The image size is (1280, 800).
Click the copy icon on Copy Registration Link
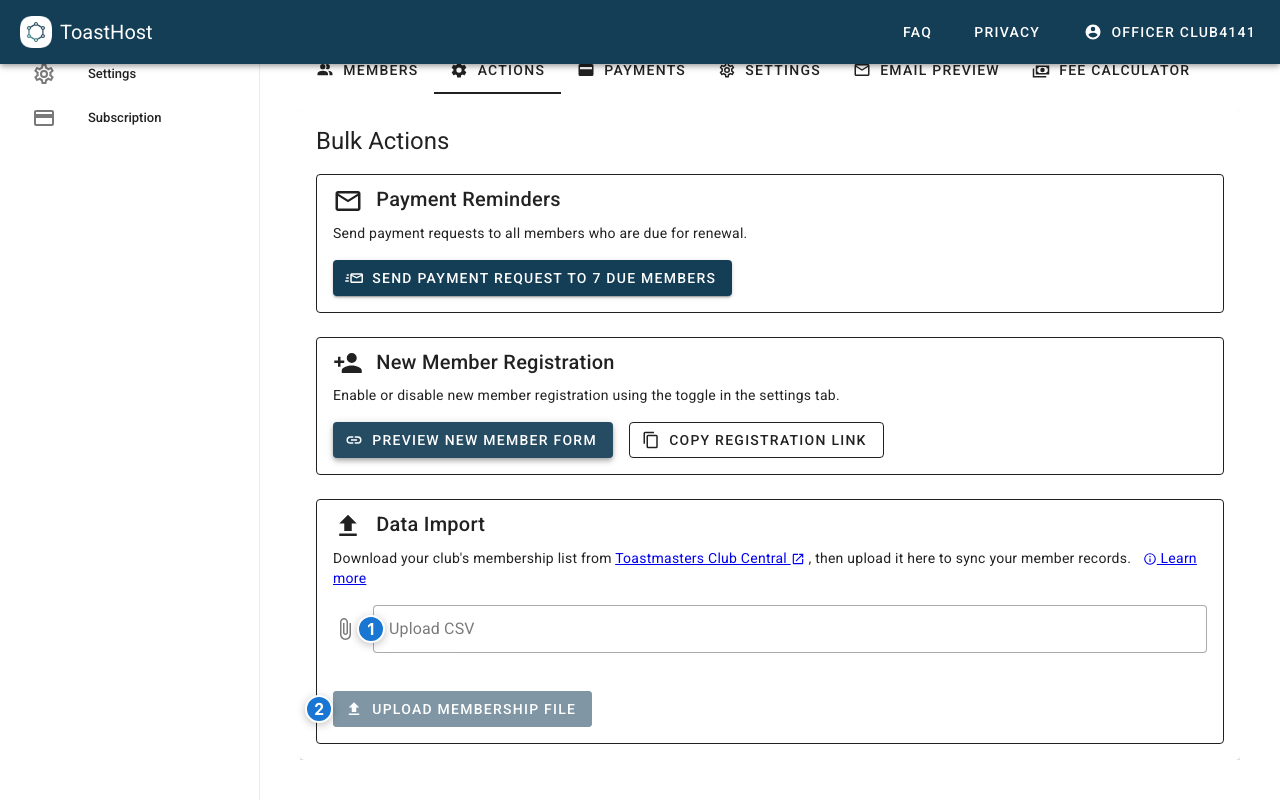[651, 440]
